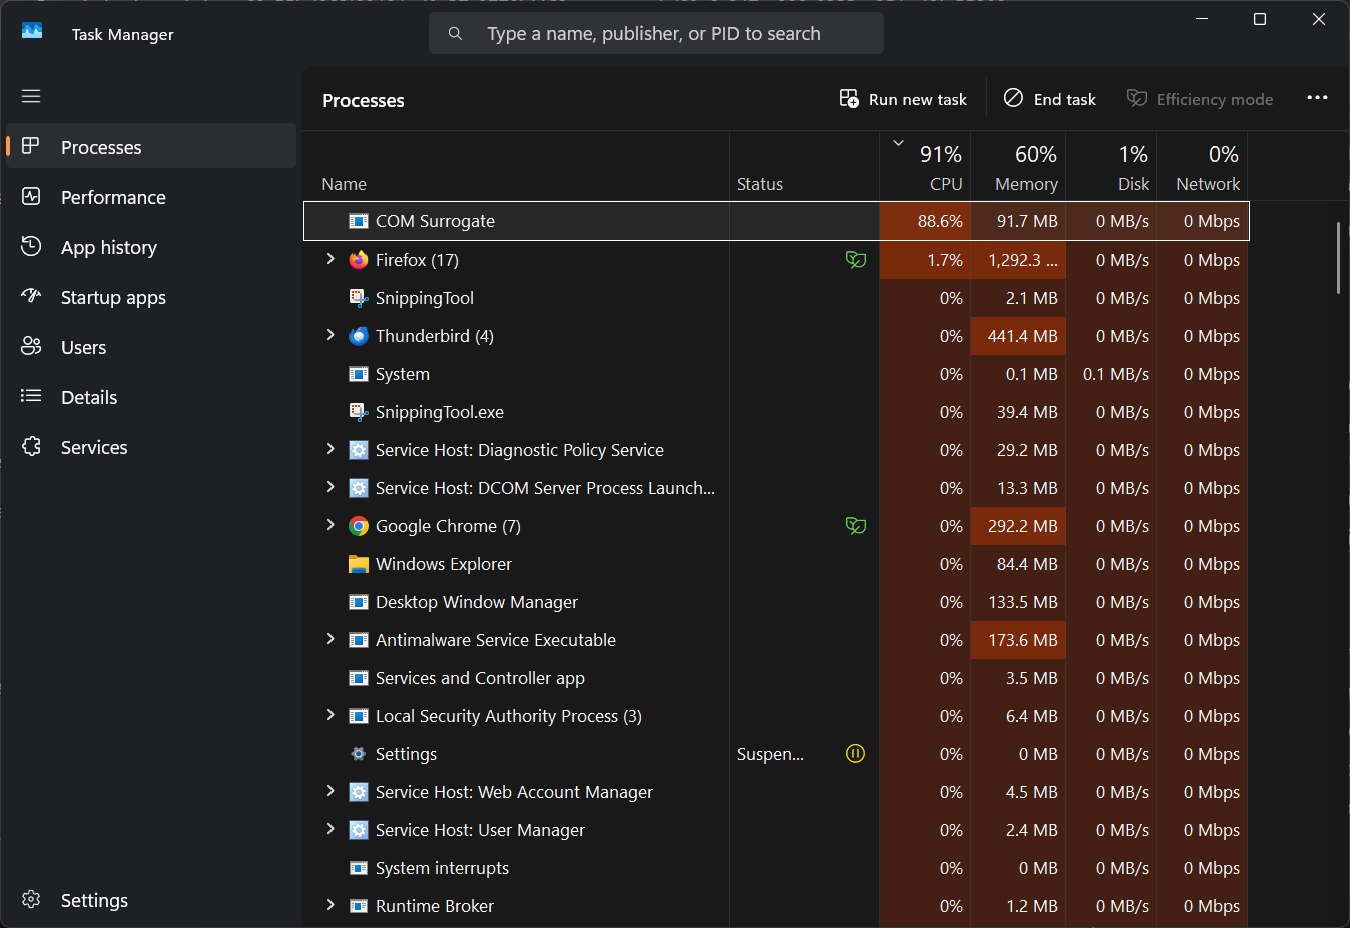
Task: Expand the Firefox (17) process group
Action: (330, 259)
